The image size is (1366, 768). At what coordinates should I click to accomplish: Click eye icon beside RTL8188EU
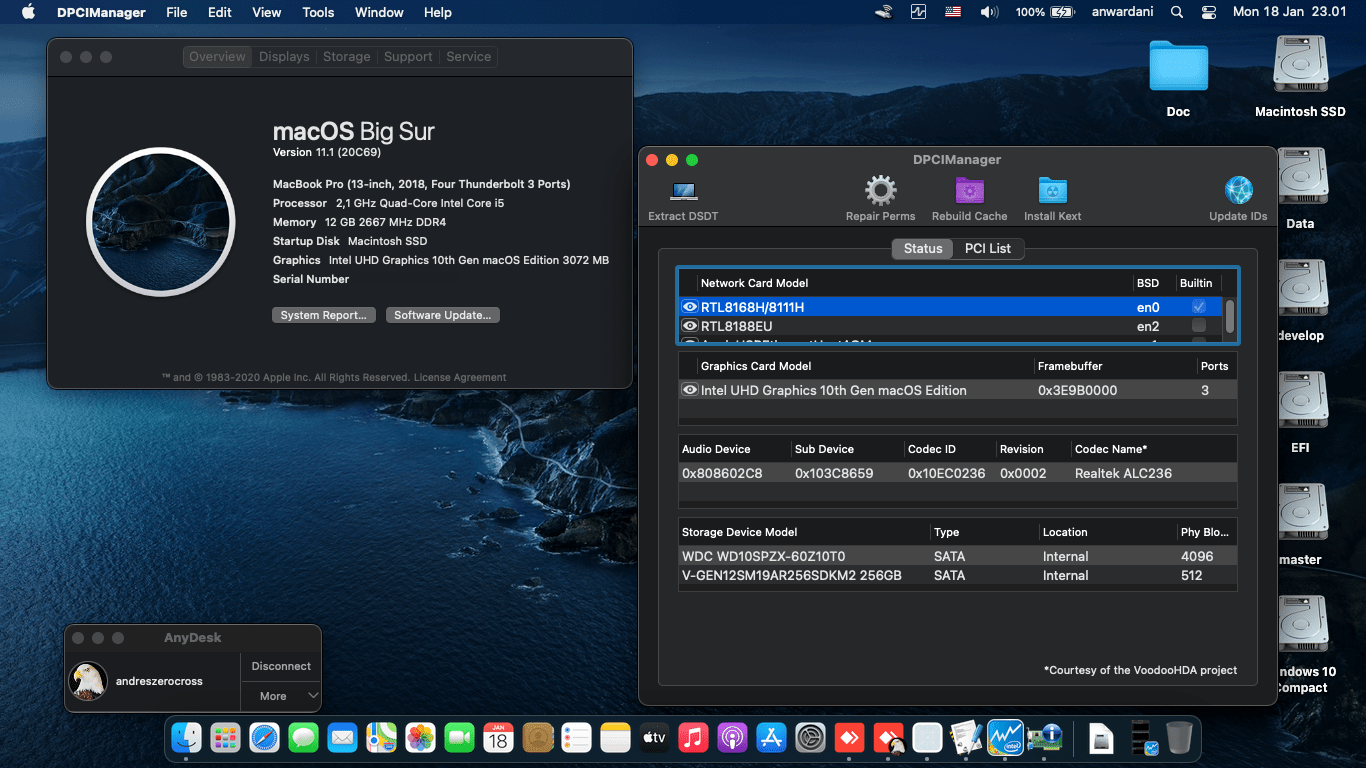tap(689, 326)
